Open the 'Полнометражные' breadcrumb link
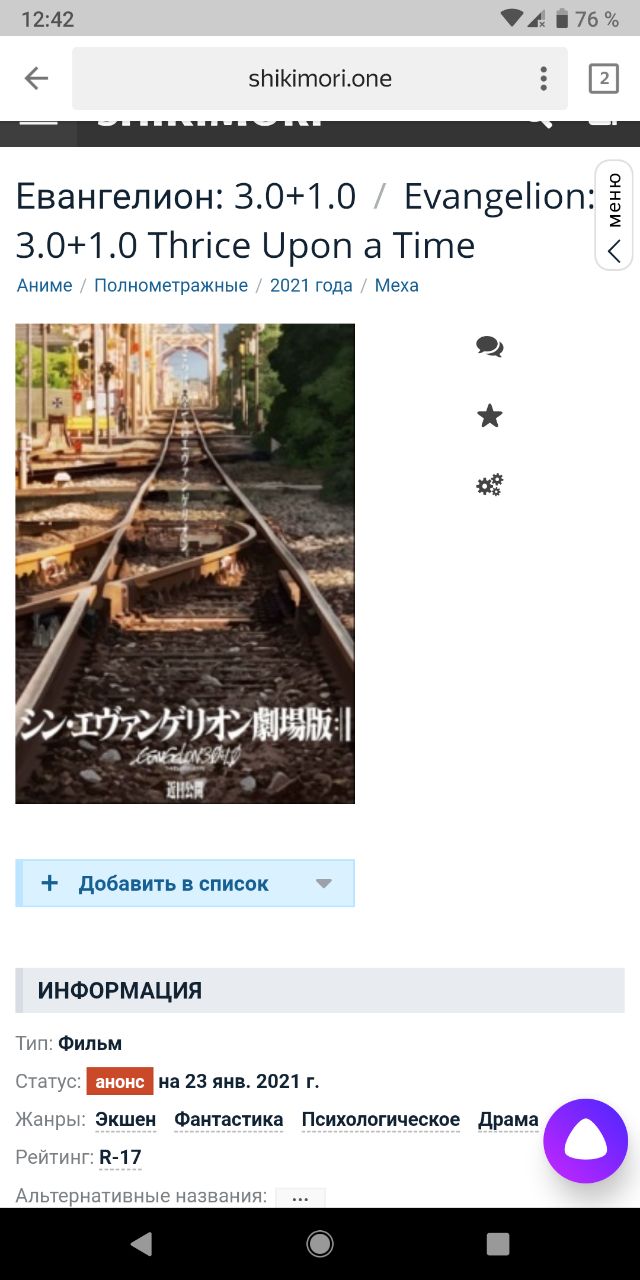This screenshot has height=1280, width=640. 171,285
